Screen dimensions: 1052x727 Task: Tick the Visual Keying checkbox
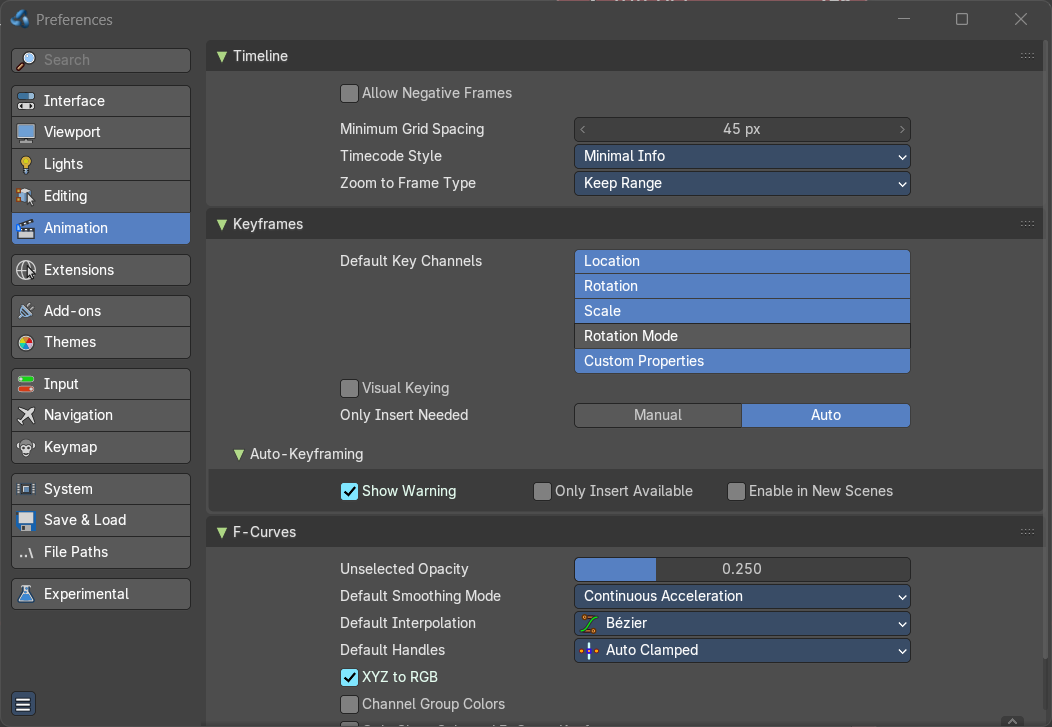[x=349, y=388]
